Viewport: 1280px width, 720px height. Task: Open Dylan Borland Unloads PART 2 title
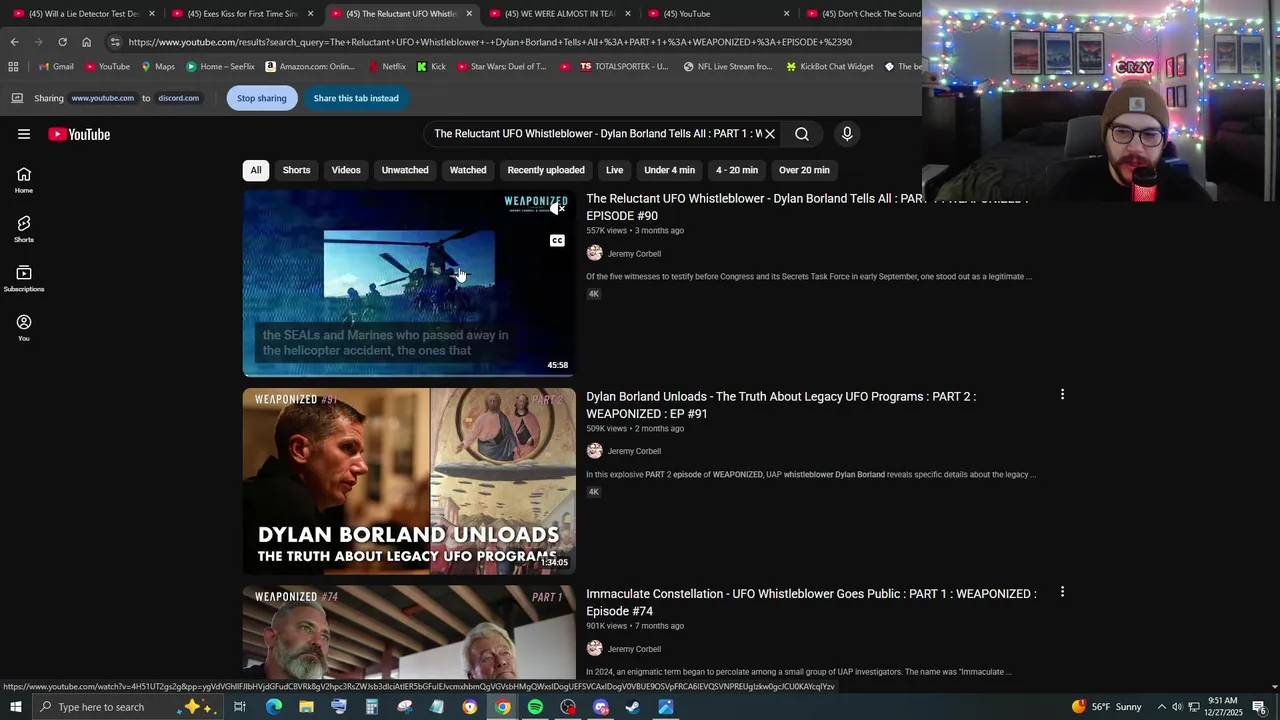pyautogui.click(x=781, y=405)
